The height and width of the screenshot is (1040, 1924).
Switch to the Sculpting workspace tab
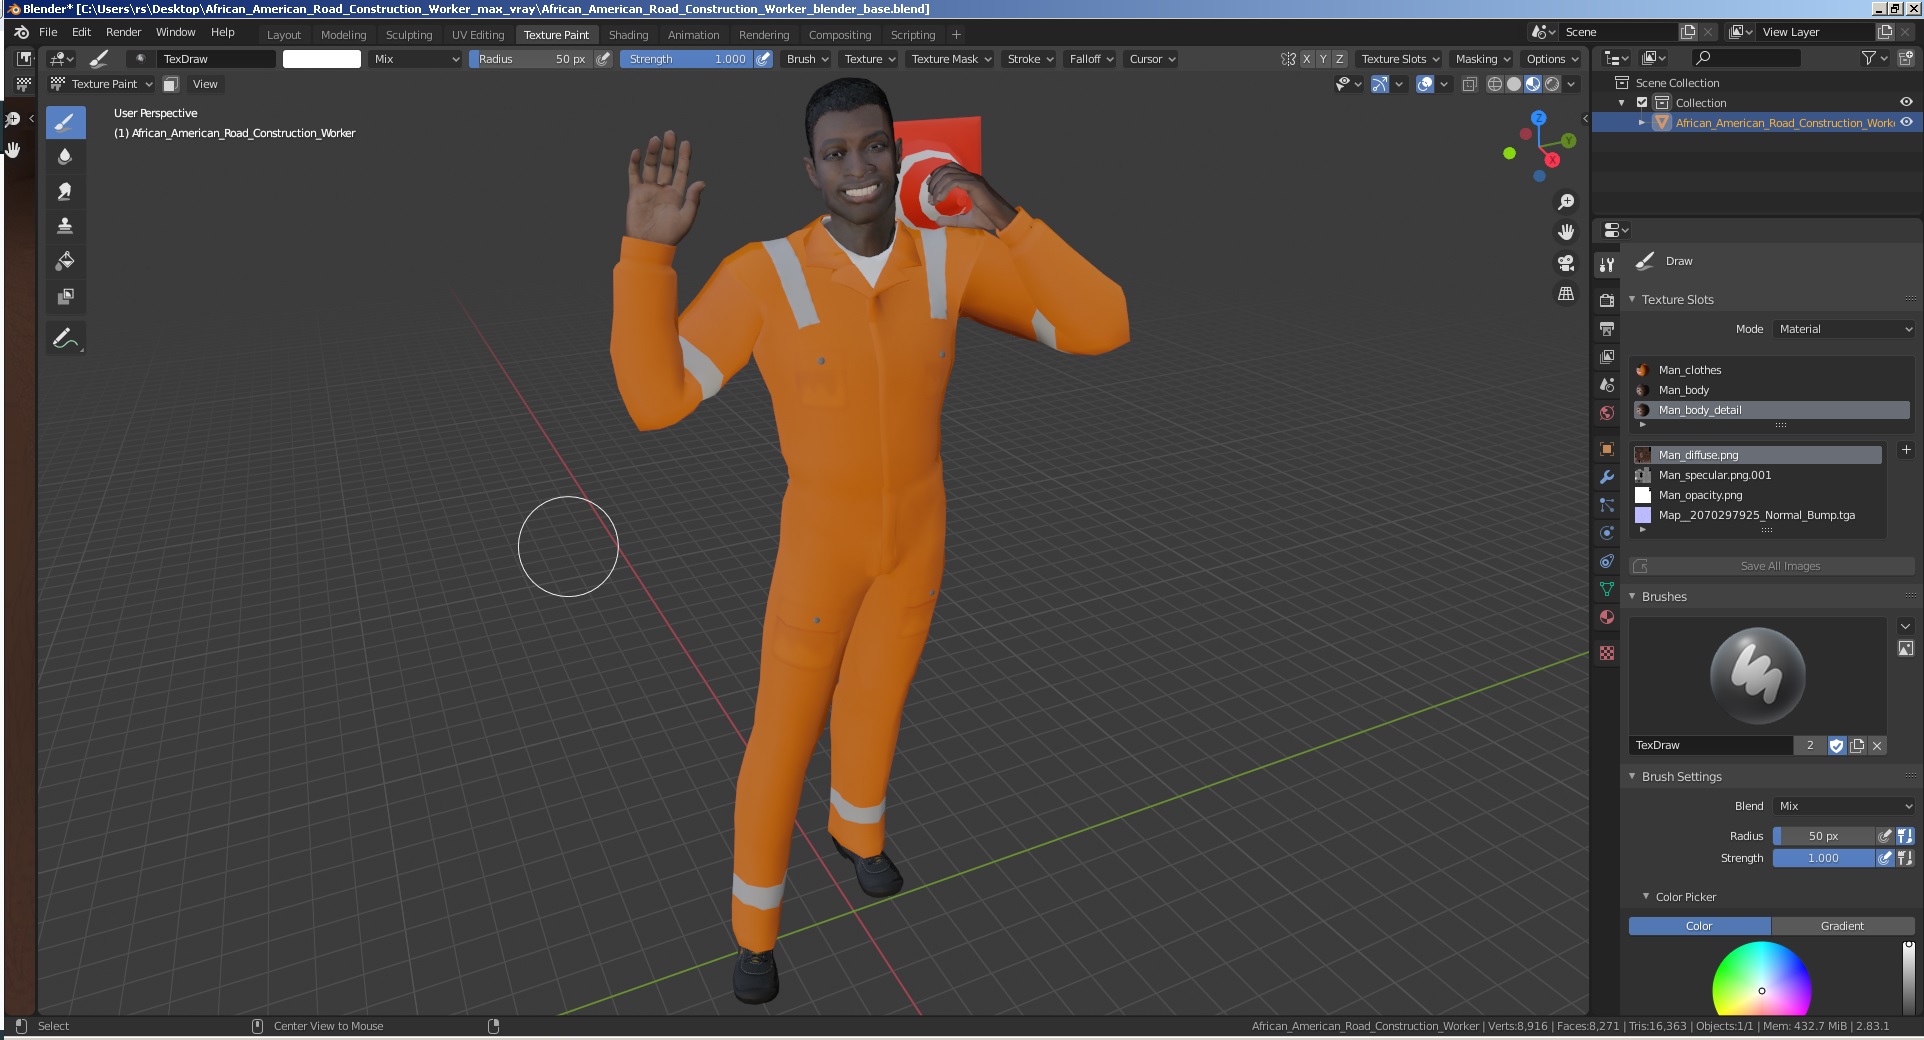point(409,35)
